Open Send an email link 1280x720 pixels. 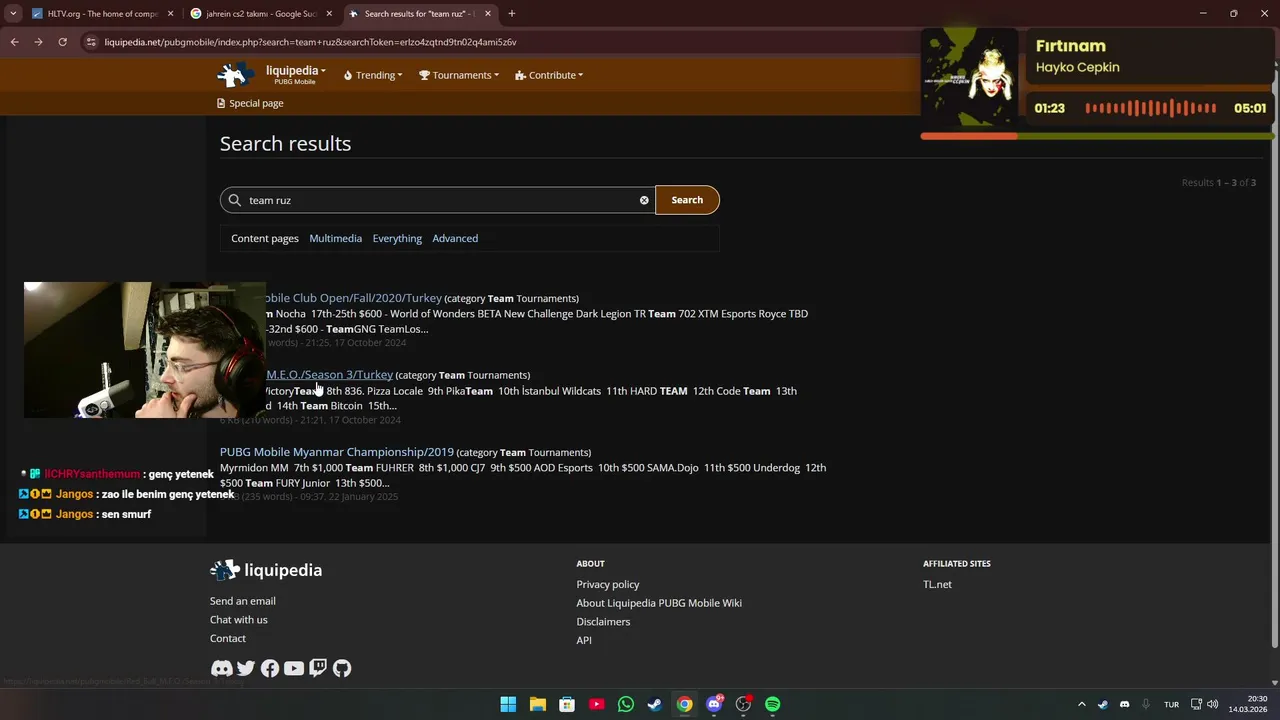(243, 601)
